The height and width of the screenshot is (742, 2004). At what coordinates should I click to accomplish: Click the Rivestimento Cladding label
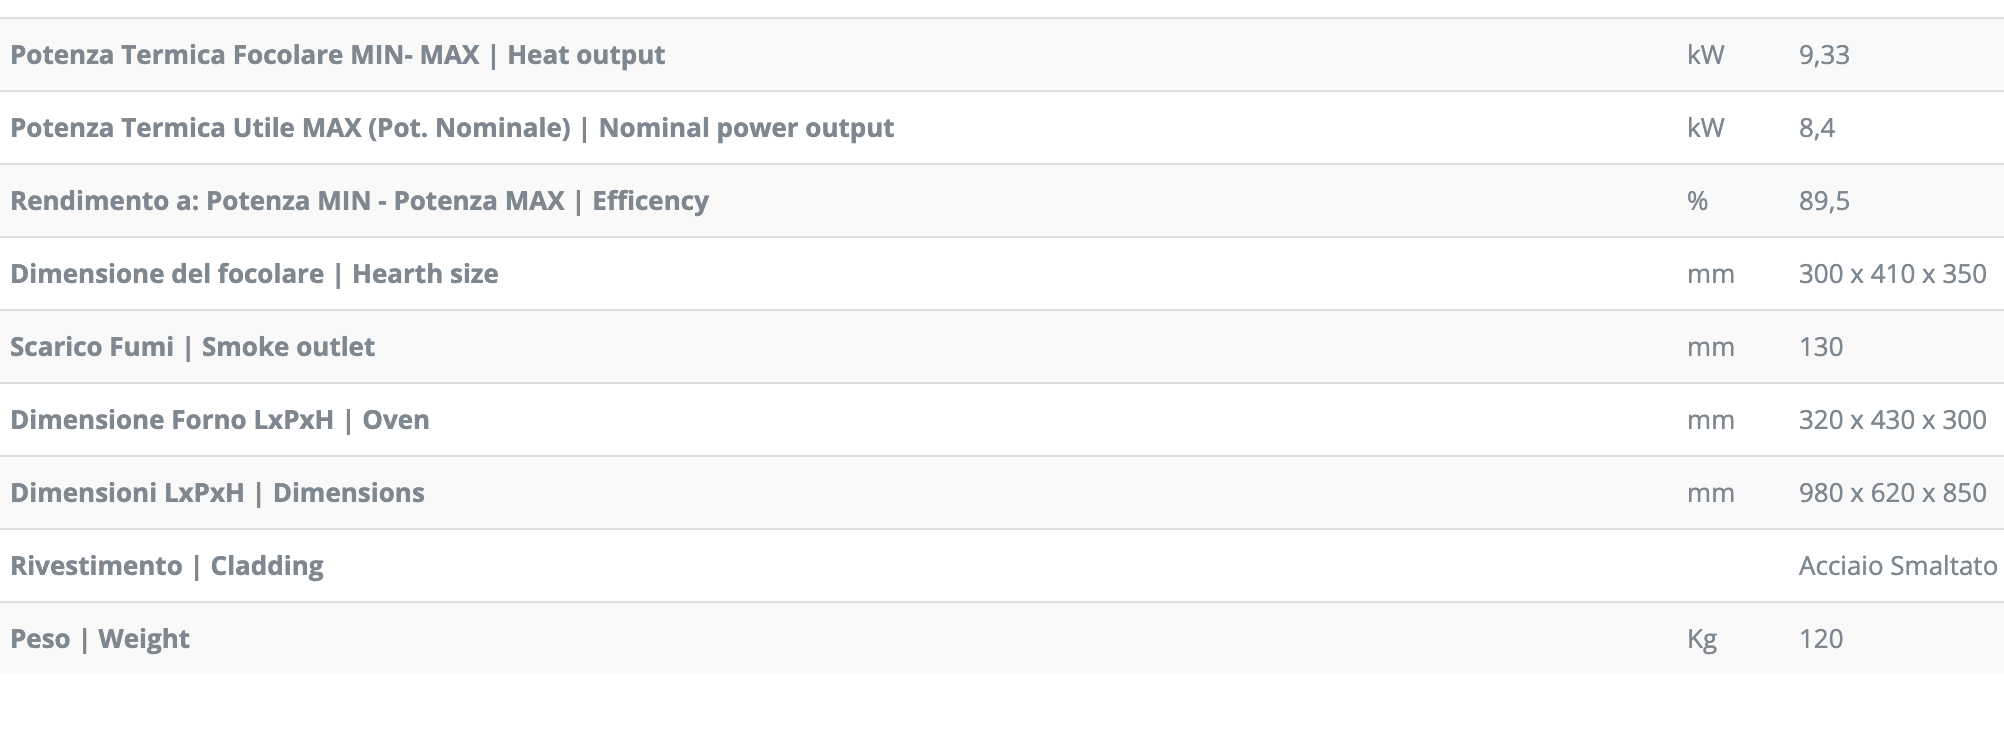click(x=167, y=566)
